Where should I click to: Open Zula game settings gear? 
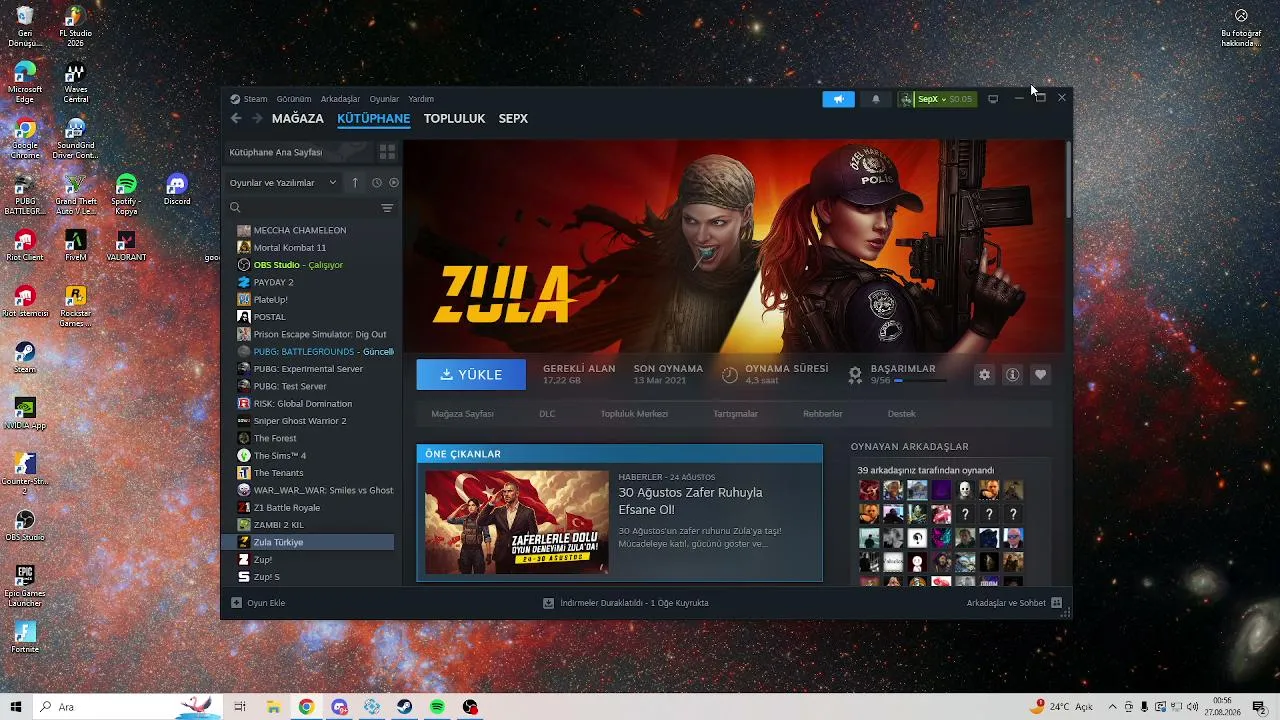click(x=985, y=374)
